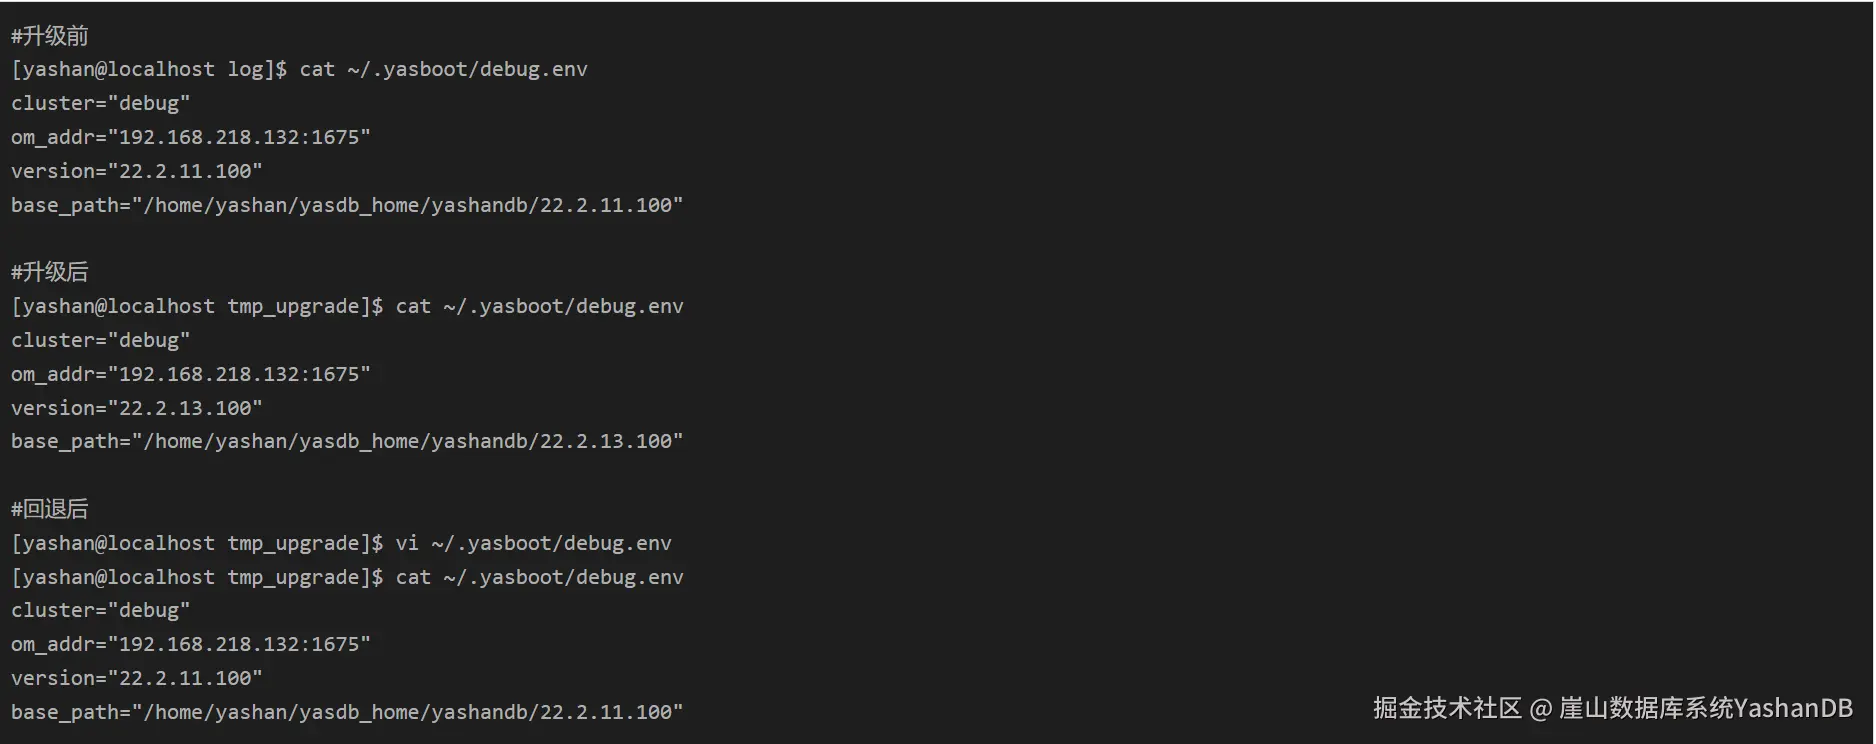1876x744 pixels.
Task: Click om_addr line under #回退后
Action: tap(191, 645)
